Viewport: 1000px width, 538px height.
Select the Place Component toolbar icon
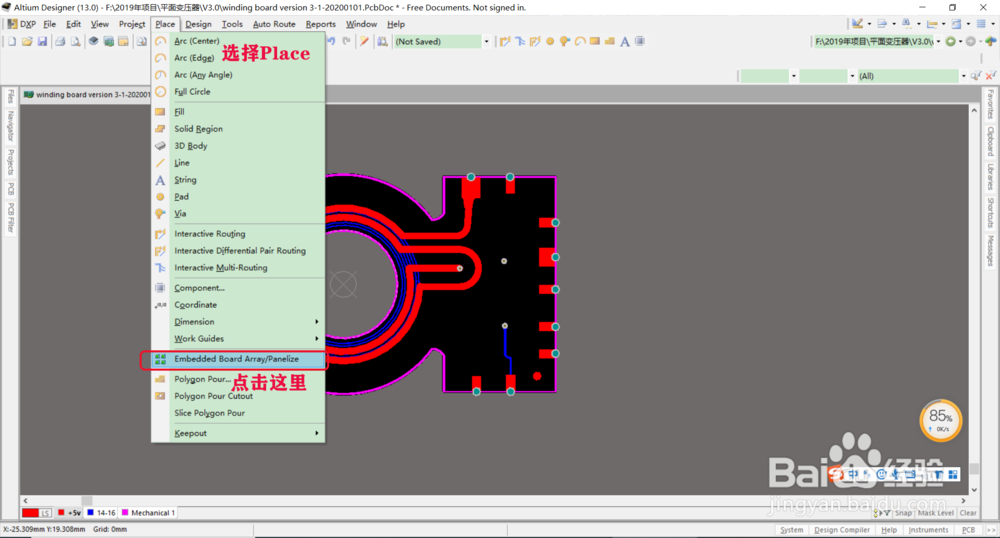coord(640,41)
